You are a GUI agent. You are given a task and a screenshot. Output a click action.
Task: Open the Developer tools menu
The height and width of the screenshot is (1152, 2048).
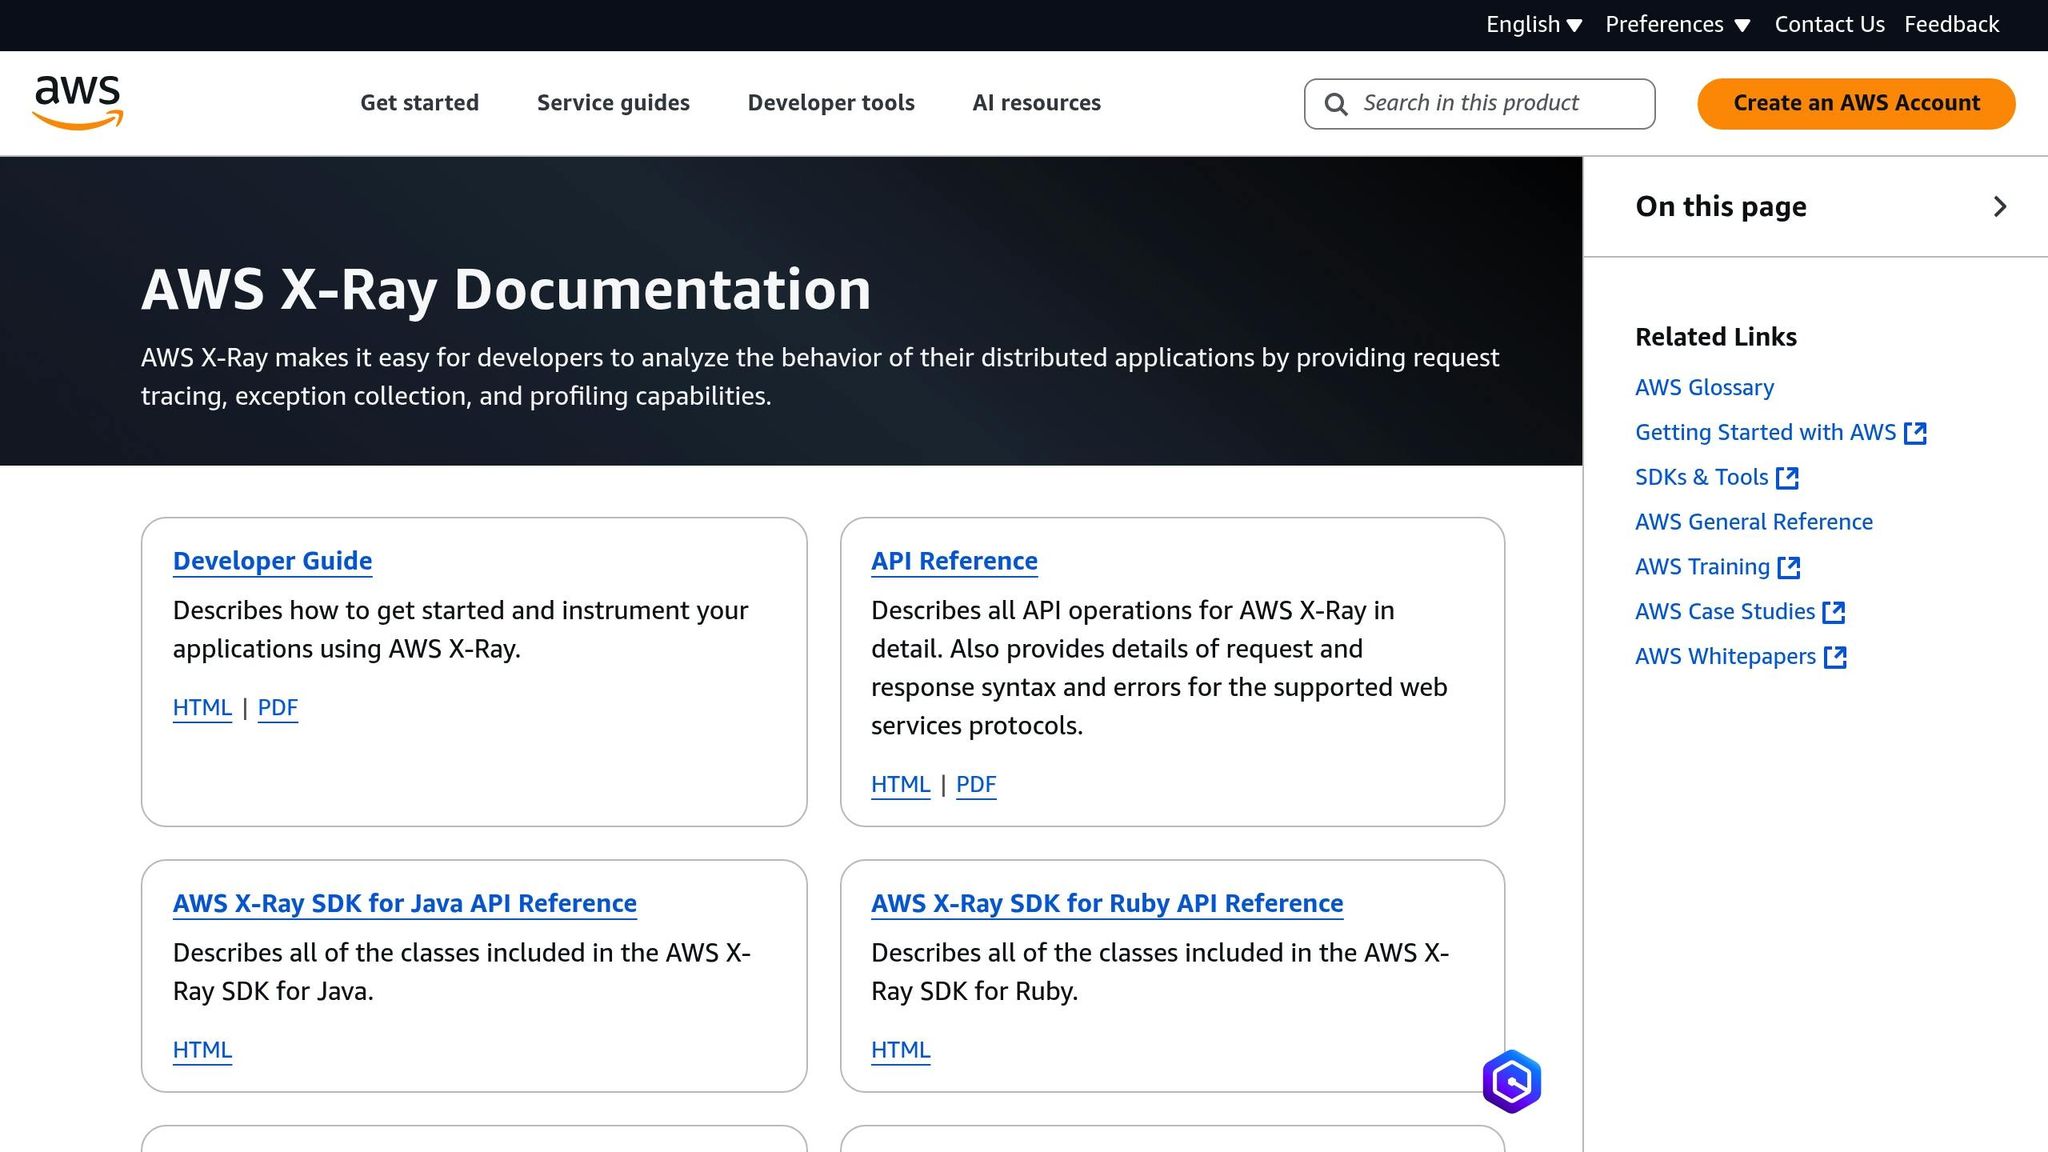pos(831,103)
